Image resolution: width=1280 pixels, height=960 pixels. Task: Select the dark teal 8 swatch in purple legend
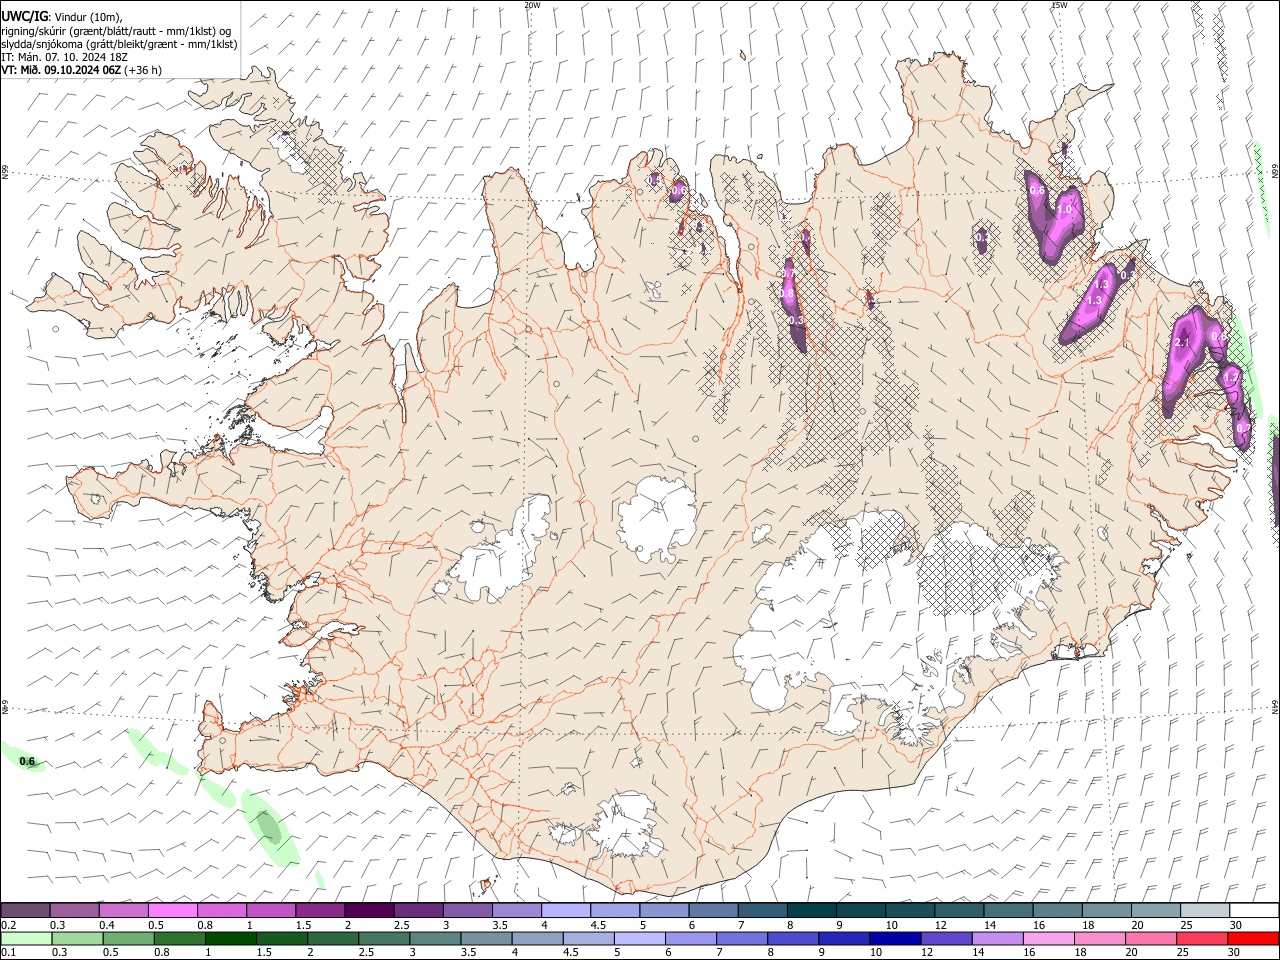pos(811,911)
